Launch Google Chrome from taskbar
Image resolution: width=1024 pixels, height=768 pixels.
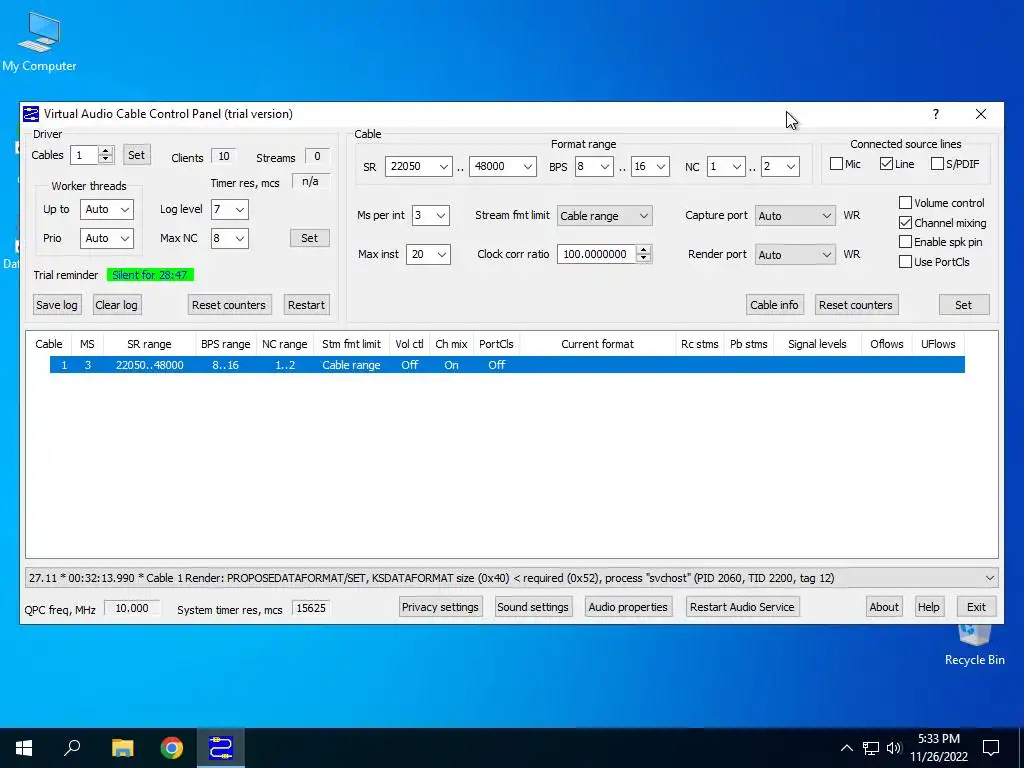click(172, 748)
